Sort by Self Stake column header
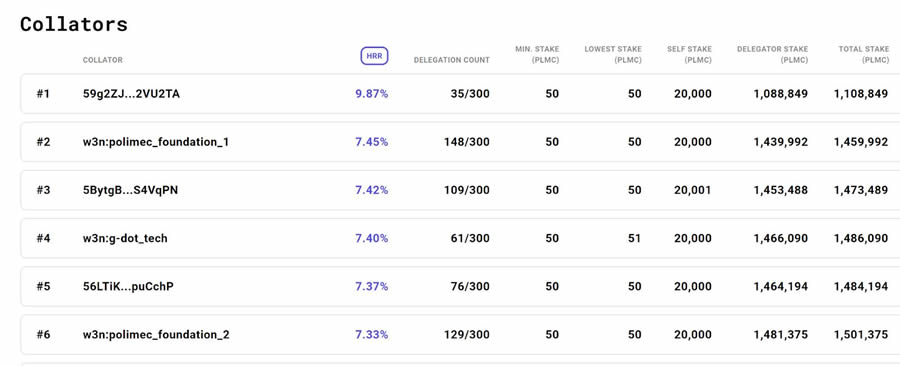Image resolution: width=900 pixels, height=366 pixels. point(689,54)
